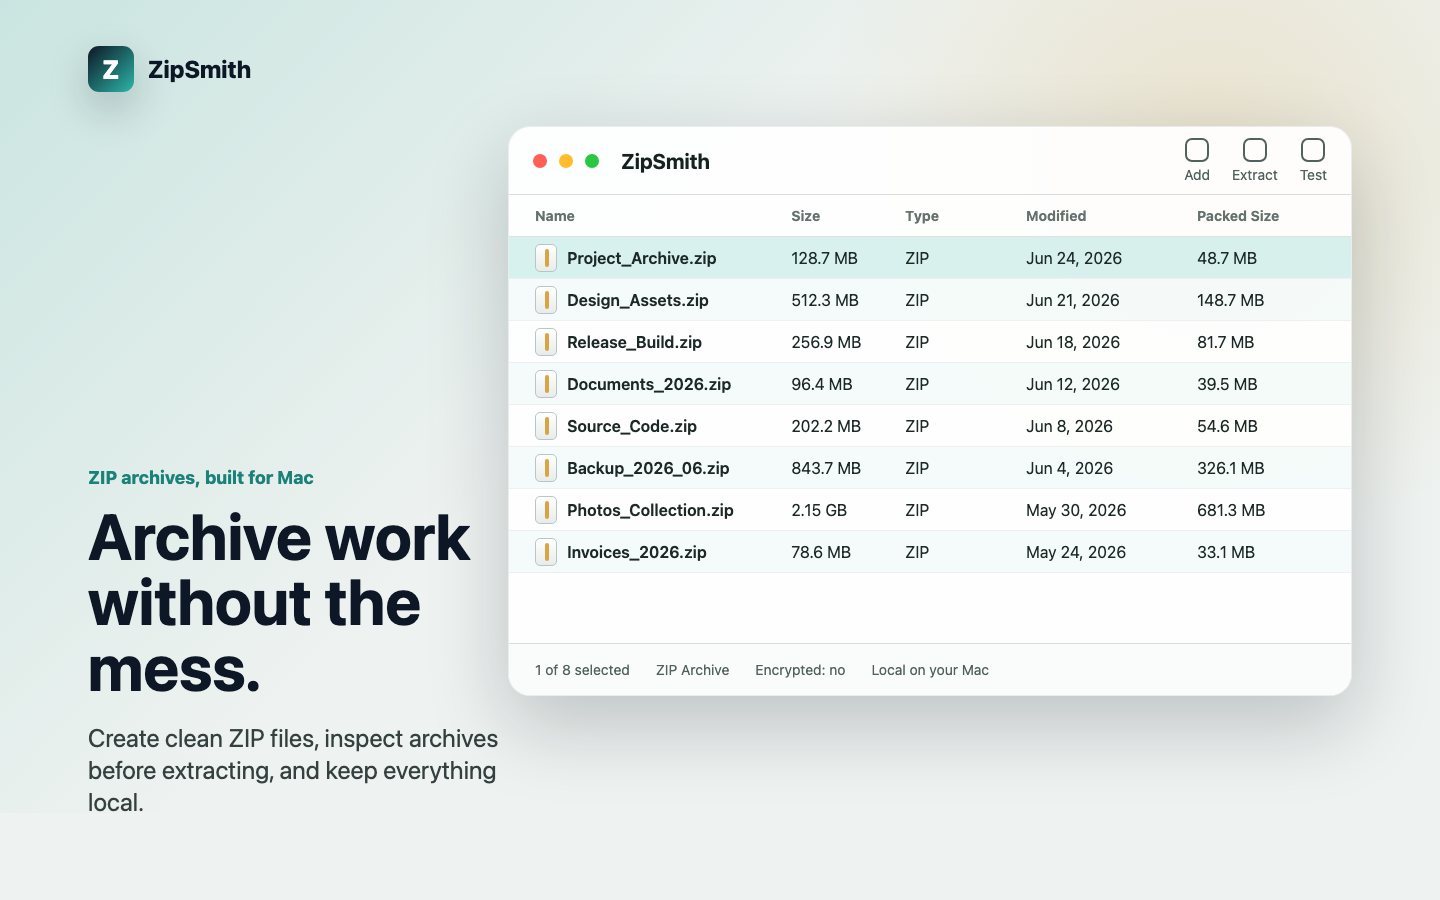Sort by the Name column header
Screen dimensions: 1440x900
click(x=555, y=216)
